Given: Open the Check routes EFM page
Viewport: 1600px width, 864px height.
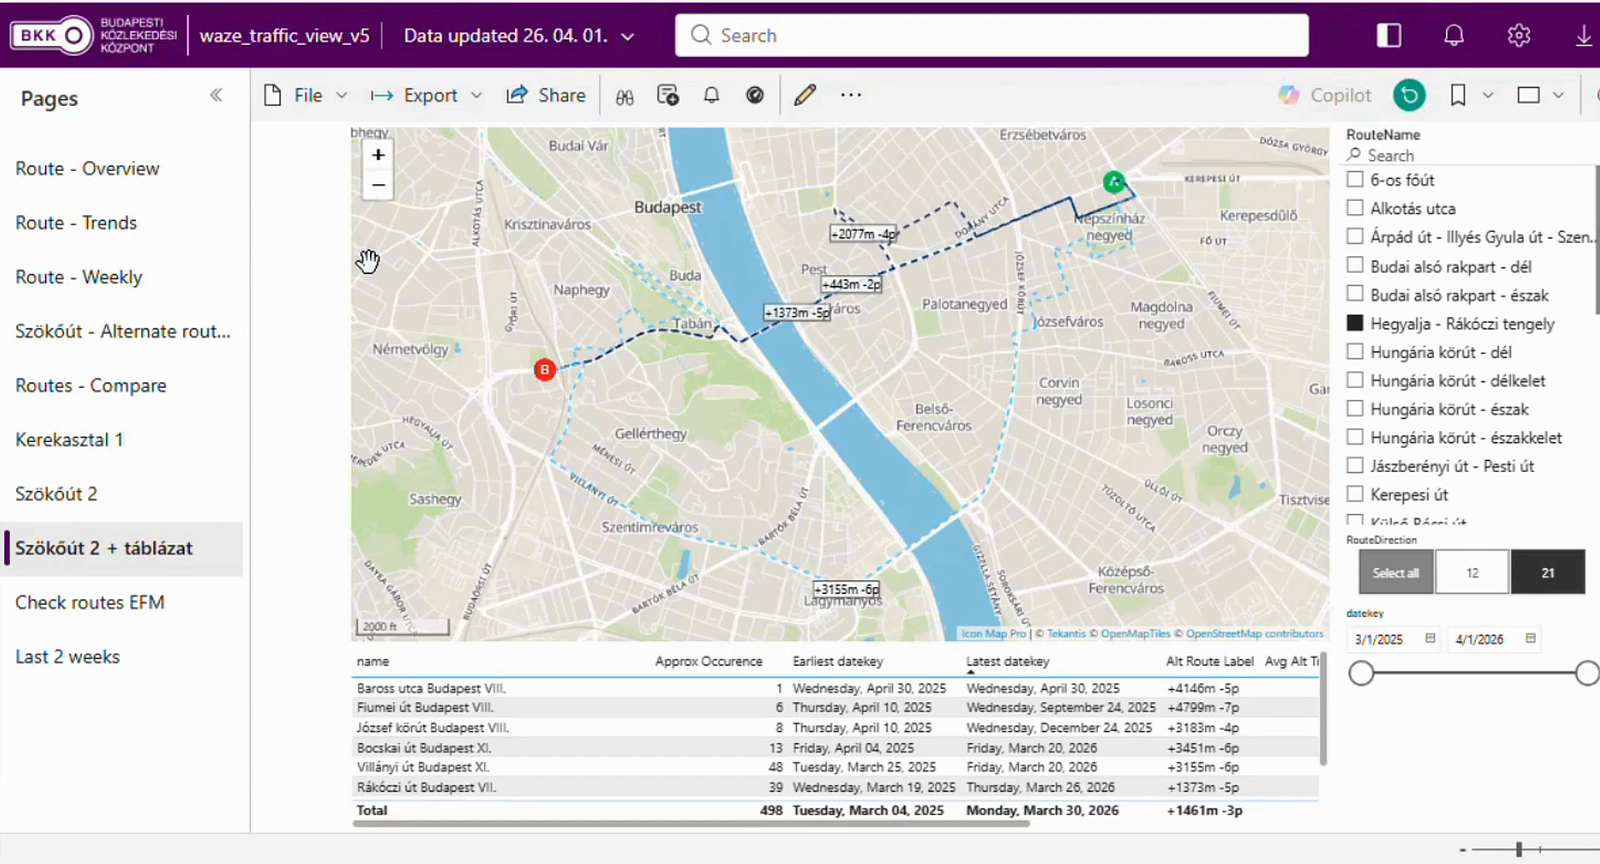Looking at the screenshot, I should pyautogui.click(x=90, y=603).
